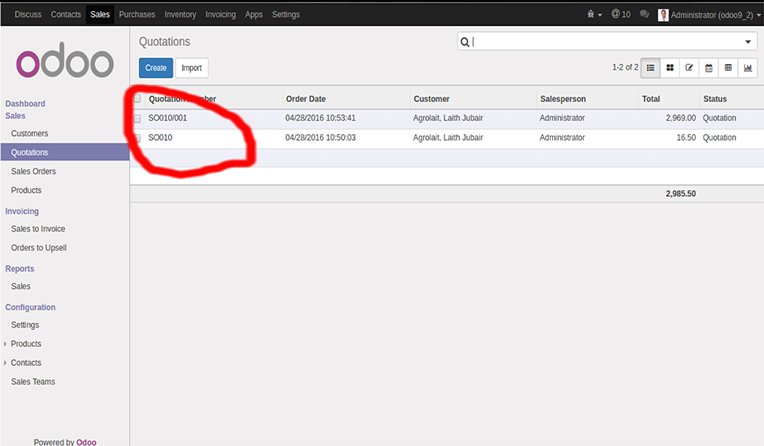The height and width of the screenshot is (446, 764).
Task: Open the conversations chat icon
Action: pyautogui.click(x=644, y=14)
